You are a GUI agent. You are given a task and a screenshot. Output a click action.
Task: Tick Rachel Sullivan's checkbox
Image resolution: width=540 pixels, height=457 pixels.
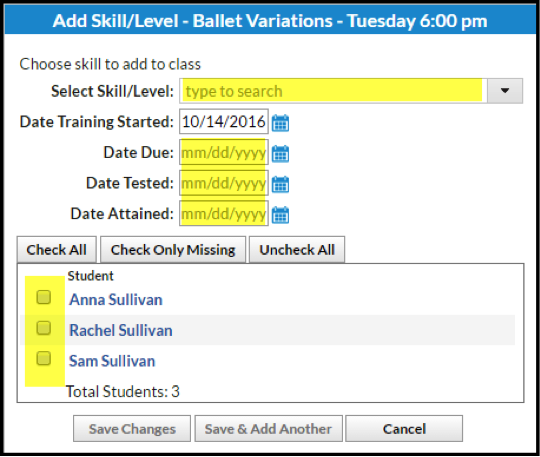pyautogui.click(x=44, y=328)
